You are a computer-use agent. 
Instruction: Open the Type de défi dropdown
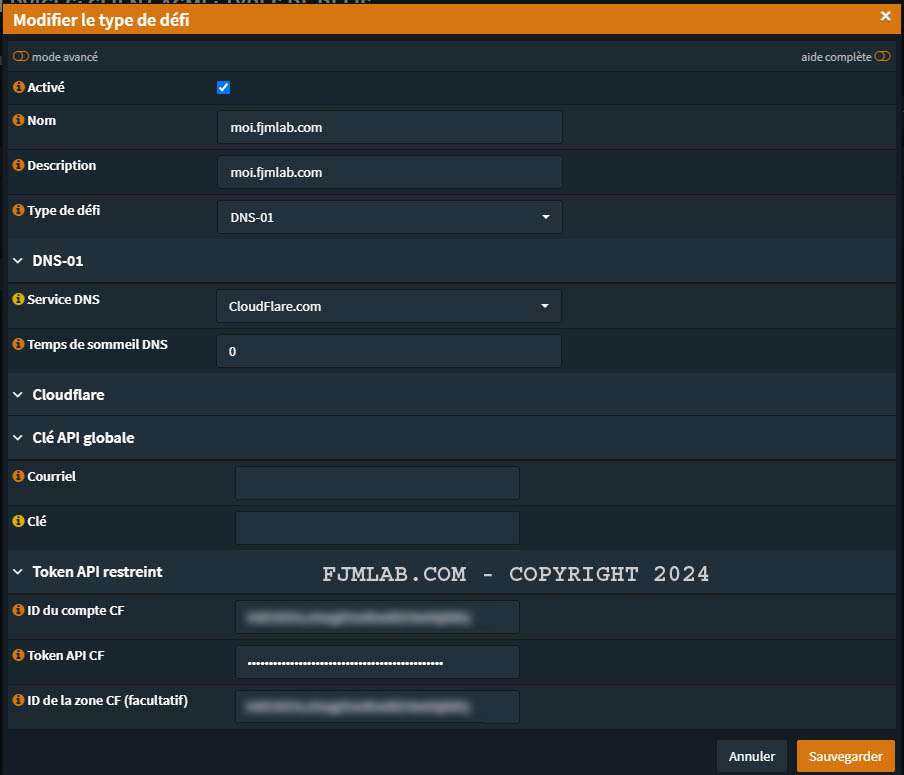point(389,217)
